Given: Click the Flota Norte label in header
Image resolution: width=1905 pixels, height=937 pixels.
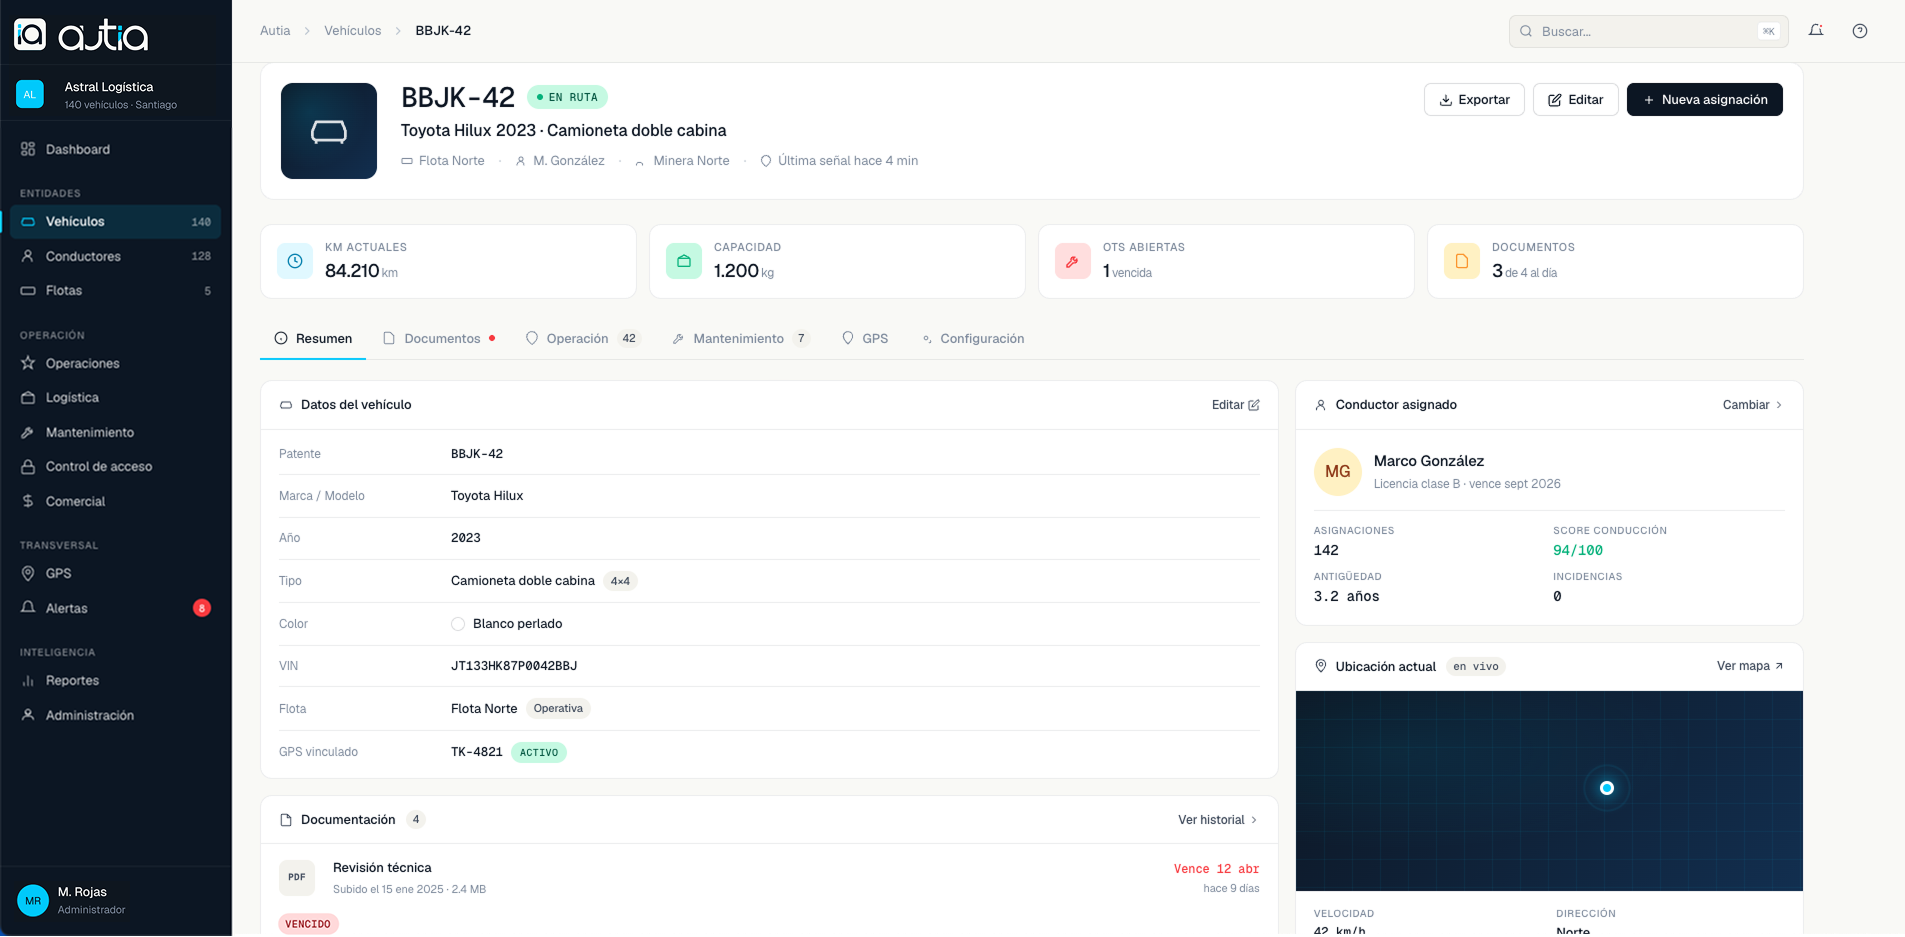Looking at the screenshot, I should point(452,161).
